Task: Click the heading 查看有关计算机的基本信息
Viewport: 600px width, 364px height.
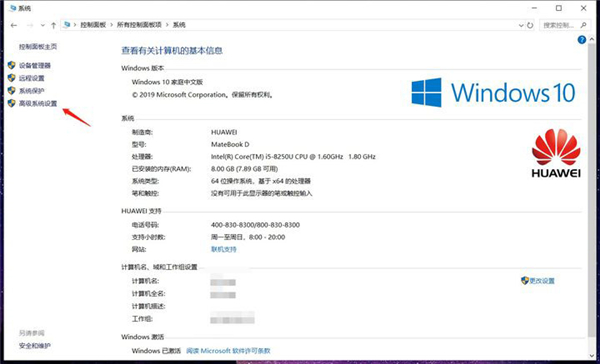Action: click(x=172, y=51)
